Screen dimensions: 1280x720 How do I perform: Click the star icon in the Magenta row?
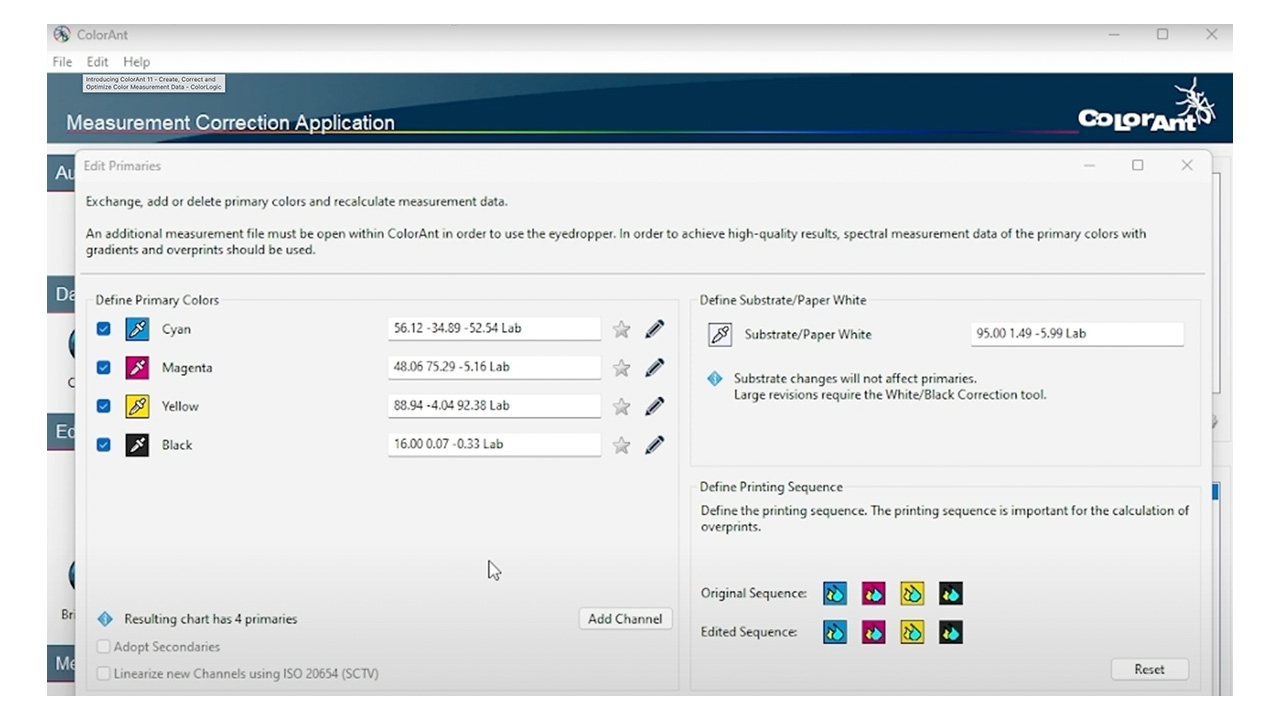click(x=622, y=368)
